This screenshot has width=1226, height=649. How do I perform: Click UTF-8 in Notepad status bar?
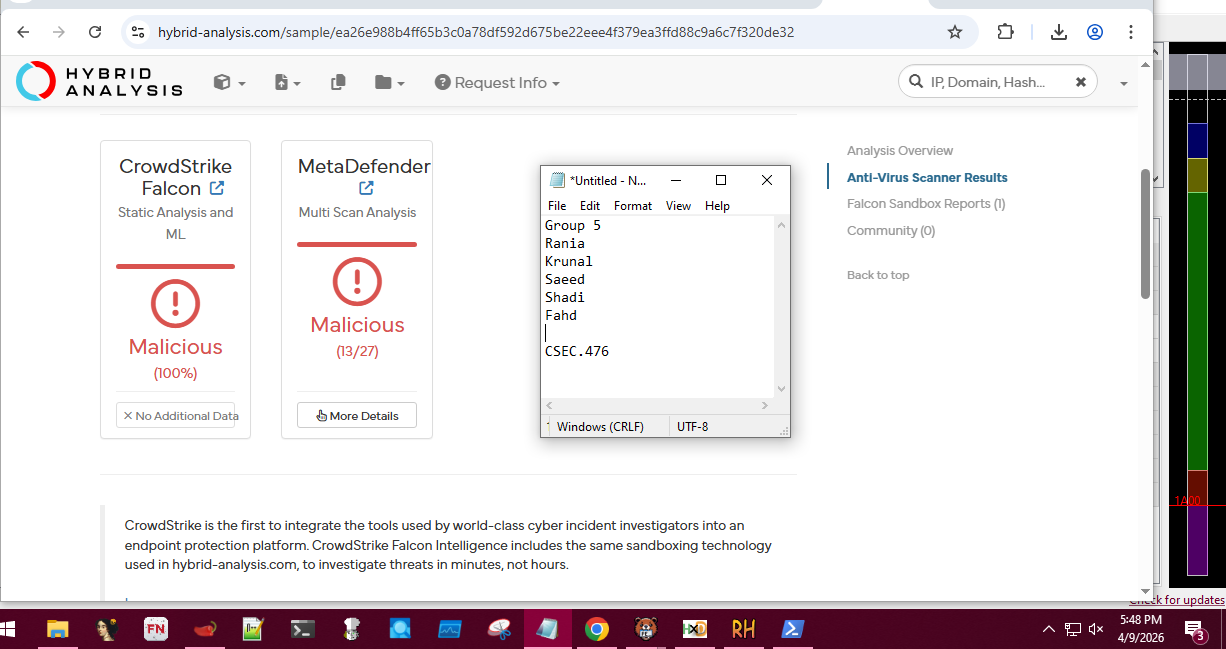pos(692,426)
